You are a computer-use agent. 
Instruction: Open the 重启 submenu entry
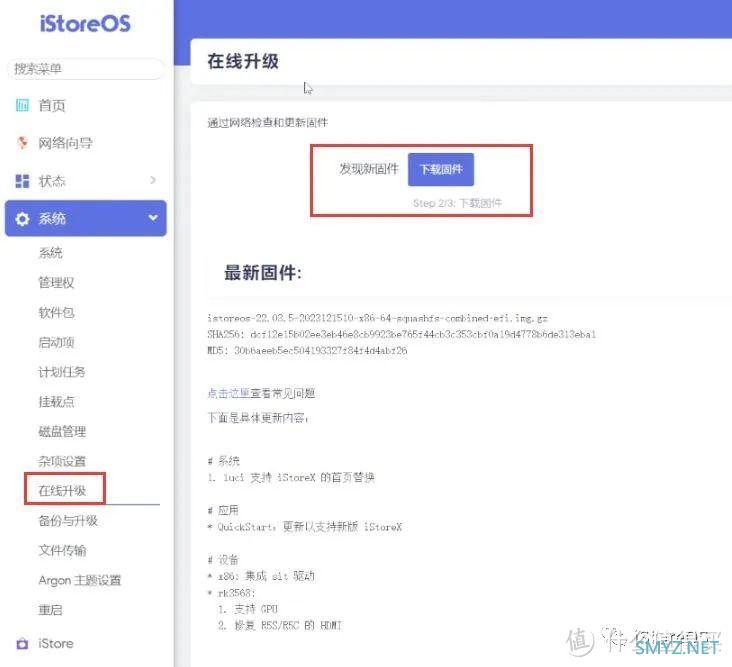tap(50, 610)
